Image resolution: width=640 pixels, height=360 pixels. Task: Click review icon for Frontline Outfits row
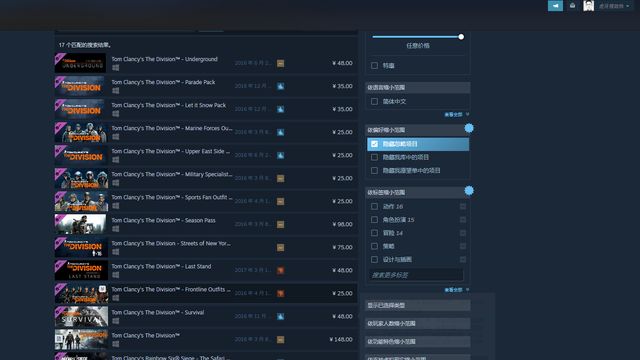(280, 293)
